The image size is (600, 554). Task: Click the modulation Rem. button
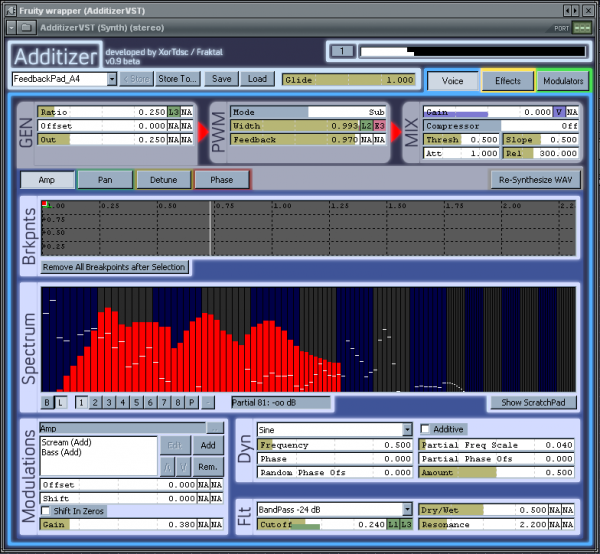click(x=208, y=467)
